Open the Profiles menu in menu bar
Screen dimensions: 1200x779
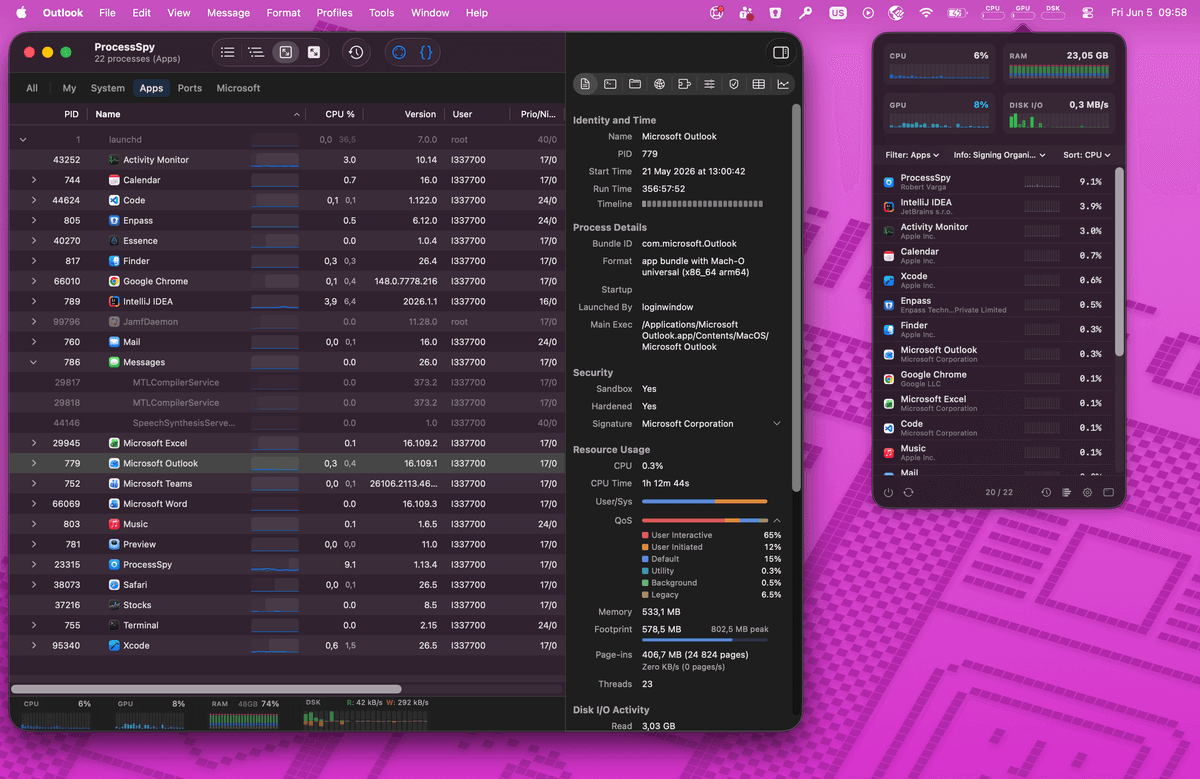334,13
